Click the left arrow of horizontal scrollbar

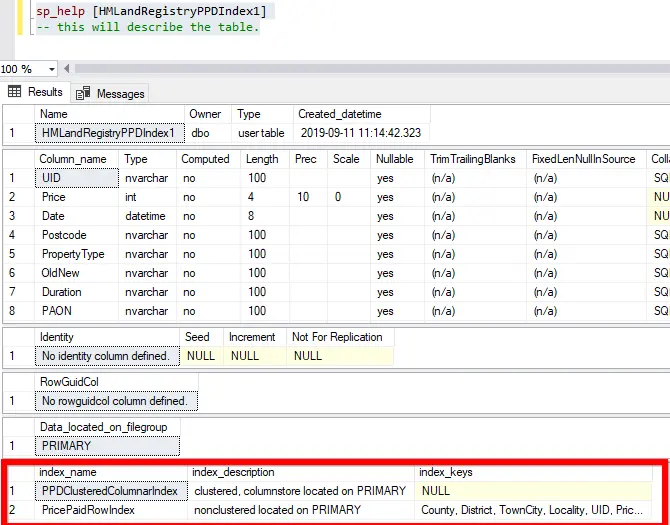(68, 69)
